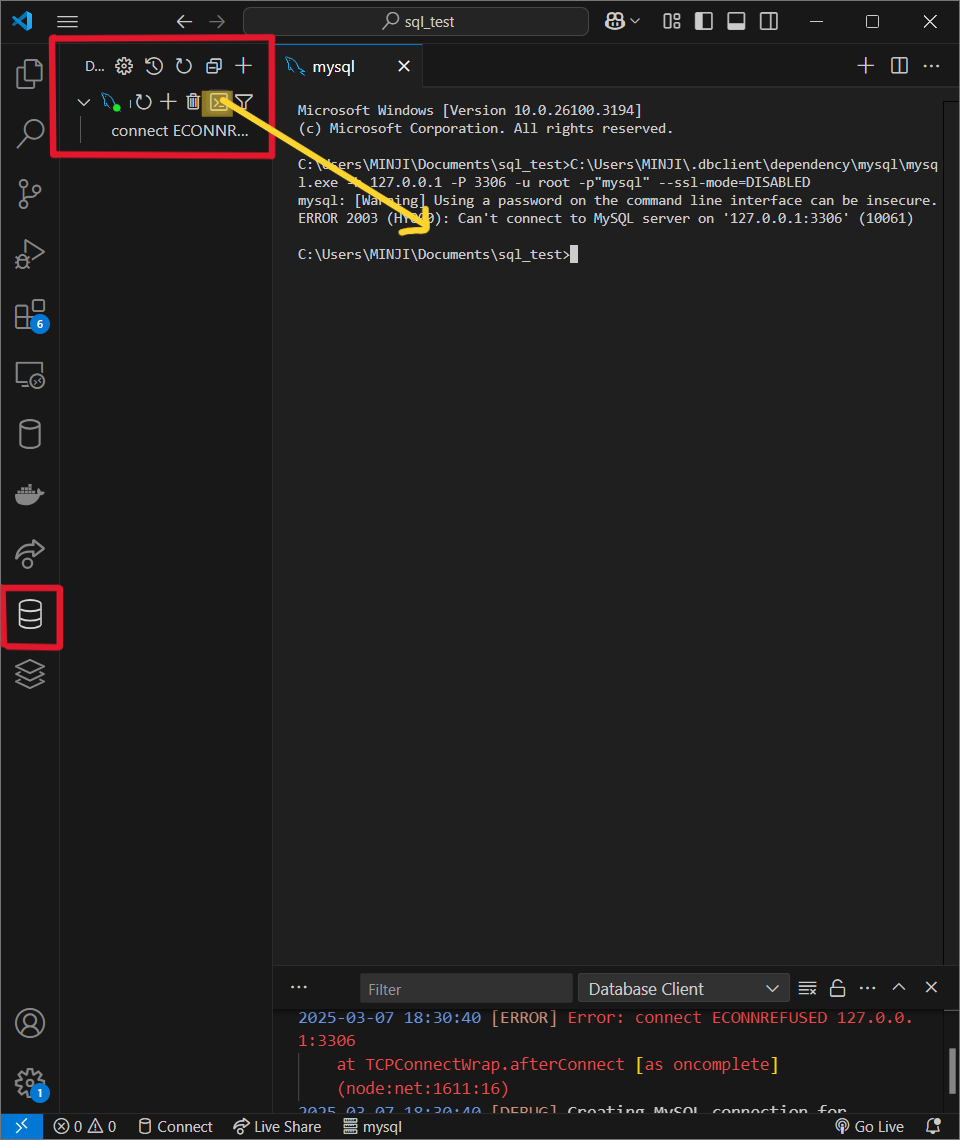Refresh the database panel header

pos(184,66)
